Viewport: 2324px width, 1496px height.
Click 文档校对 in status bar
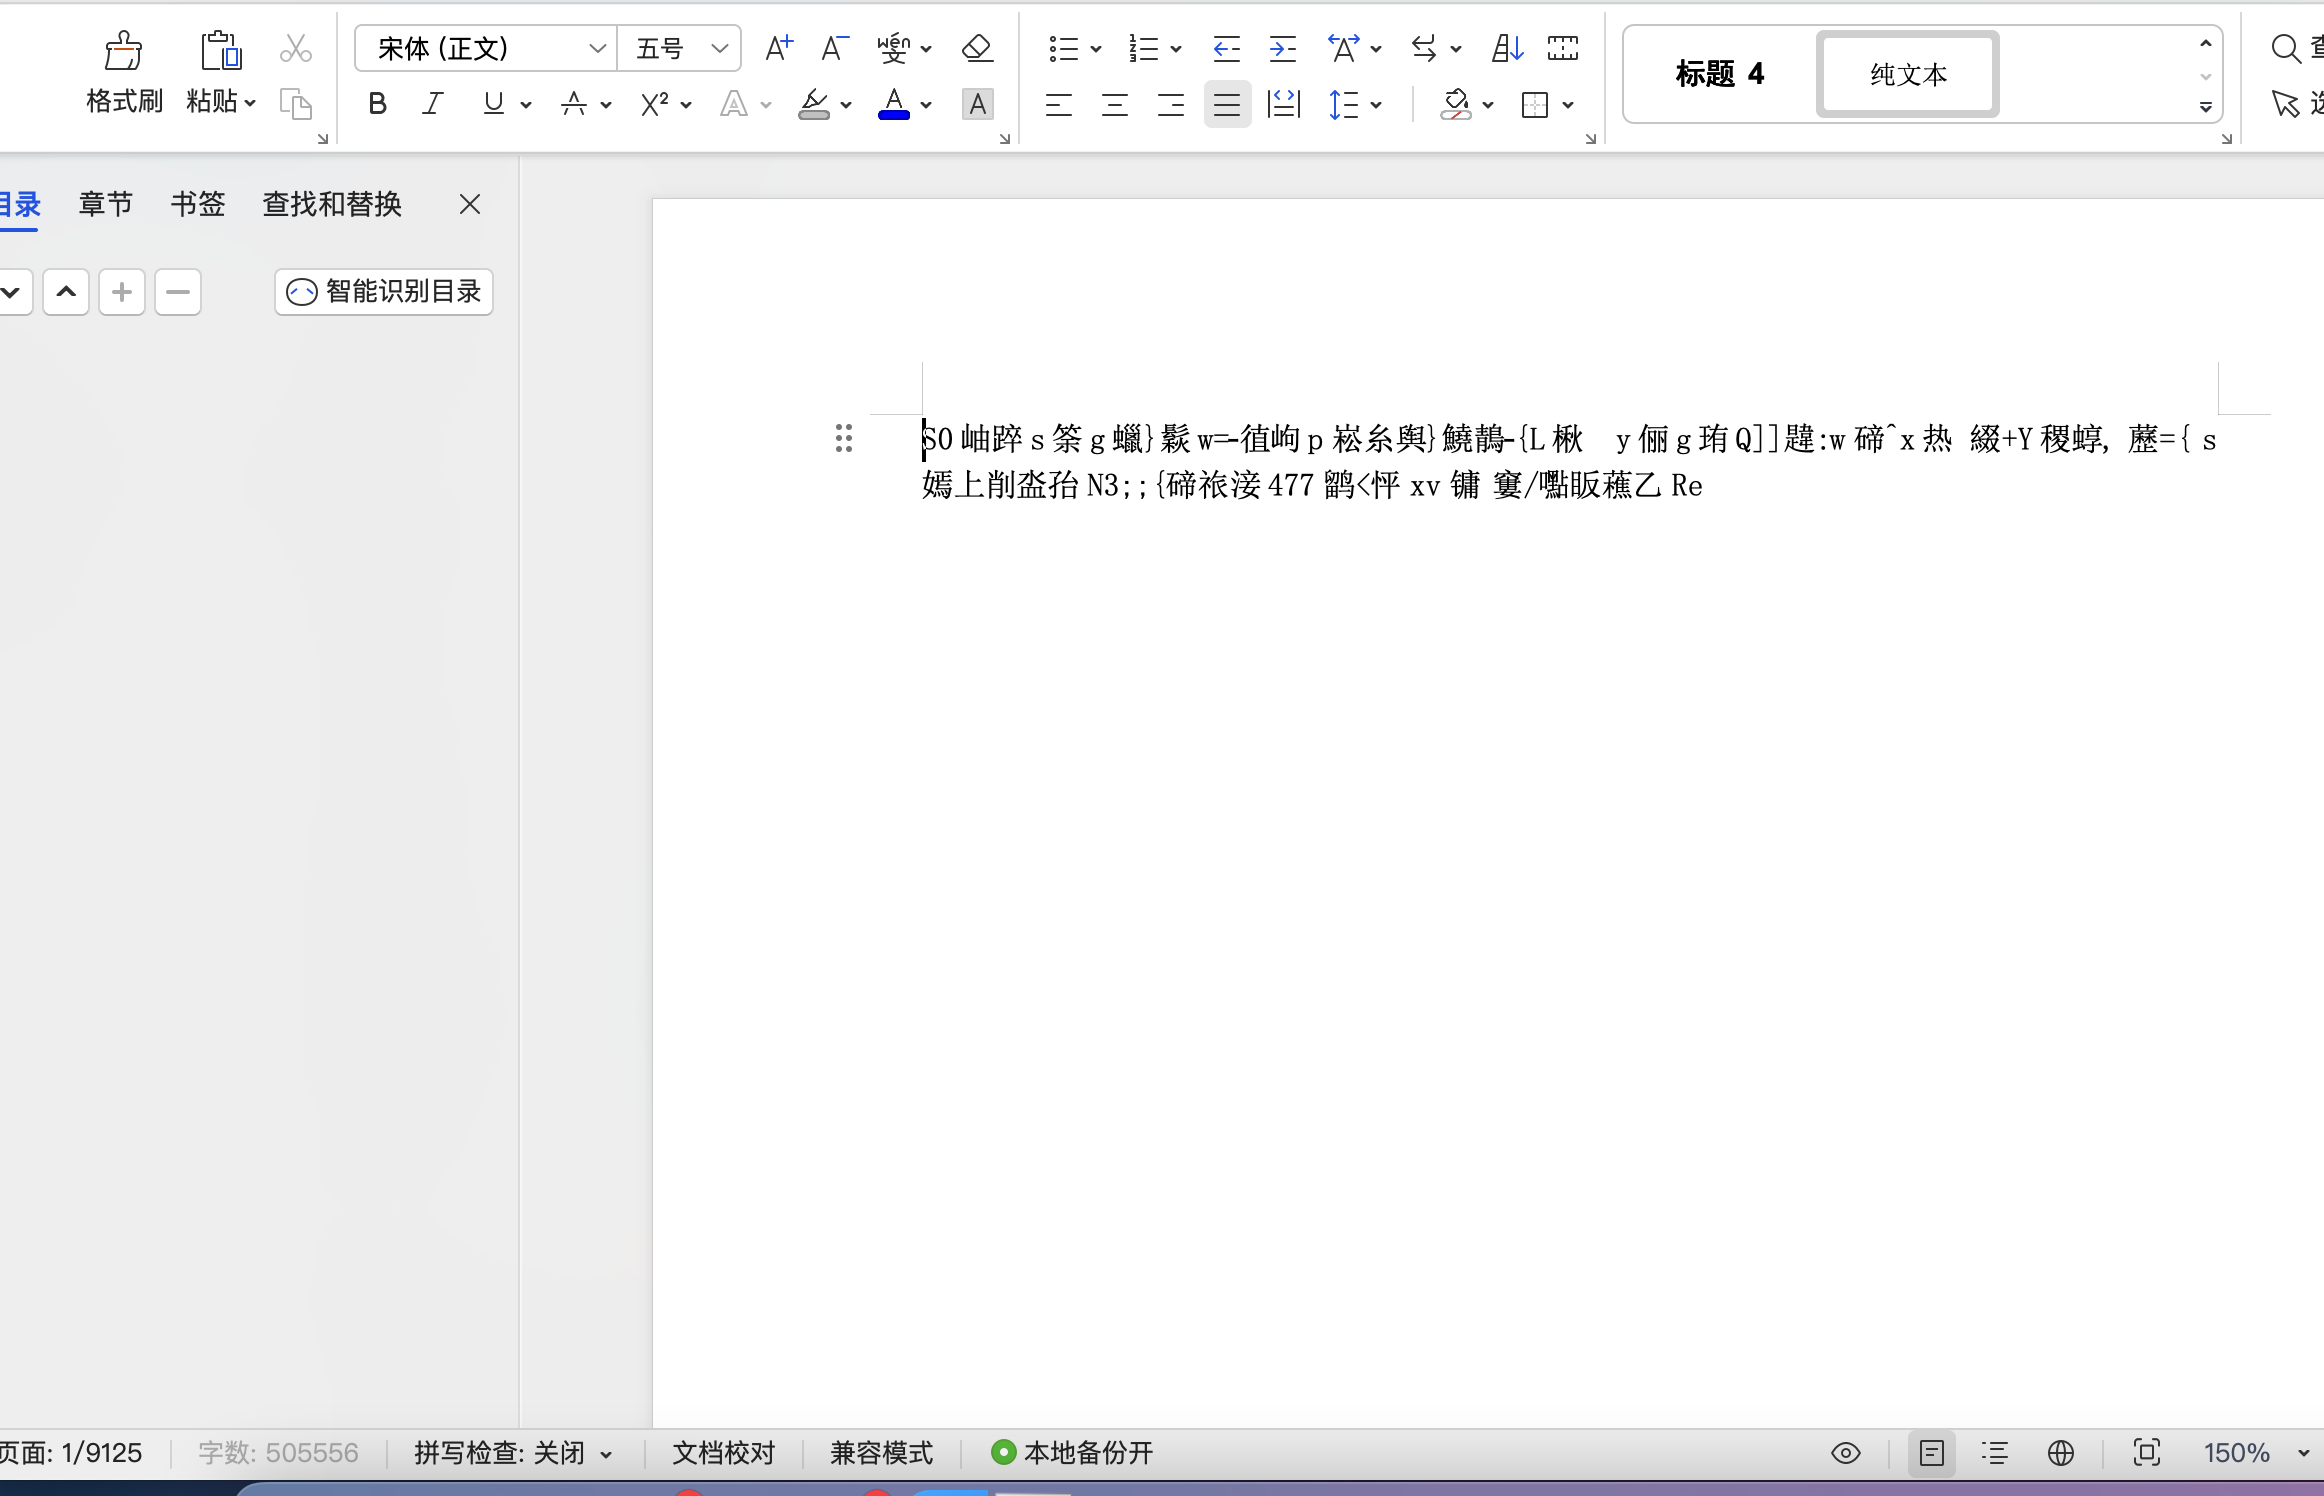[724, 1452]
